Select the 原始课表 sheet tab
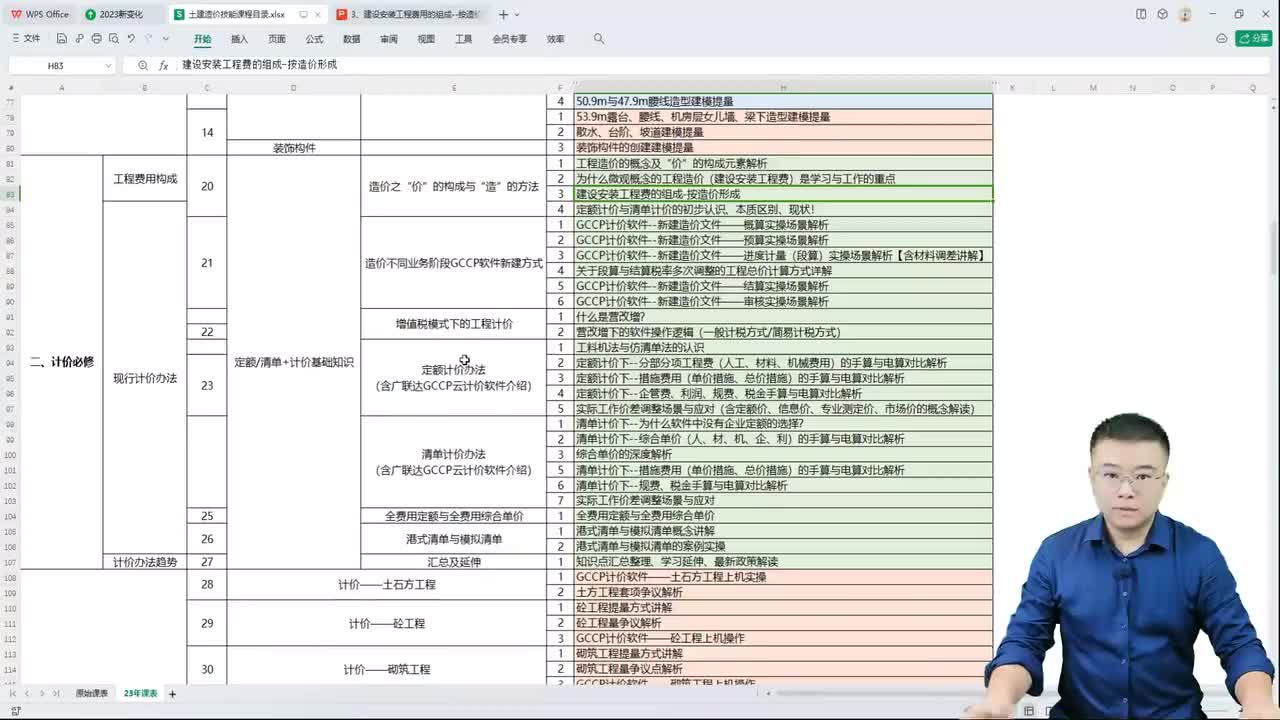1280x720 pixels. click(x=92, y=693)
